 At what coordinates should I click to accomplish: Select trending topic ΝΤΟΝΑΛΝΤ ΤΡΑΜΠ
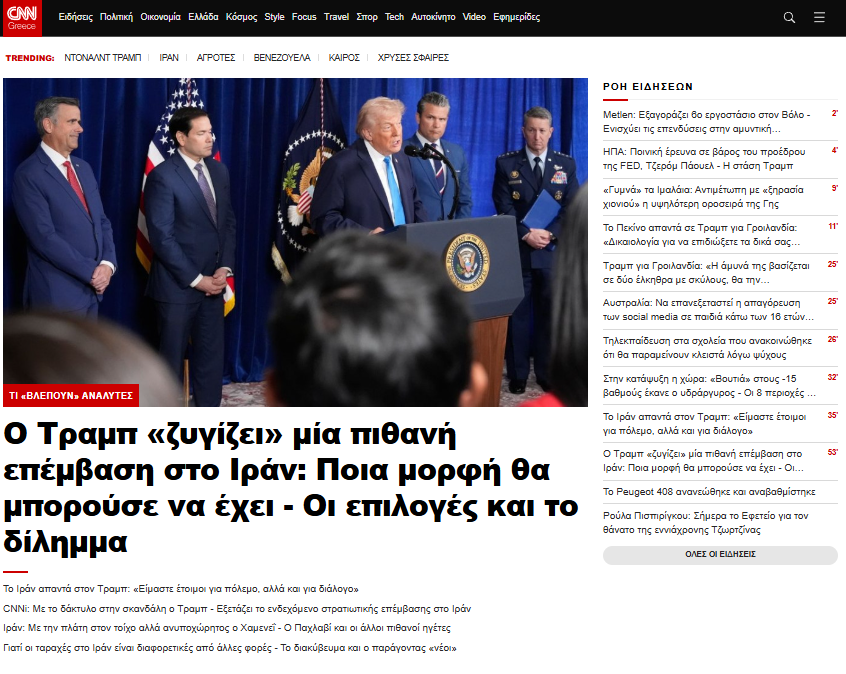click(x=103, y=58)
